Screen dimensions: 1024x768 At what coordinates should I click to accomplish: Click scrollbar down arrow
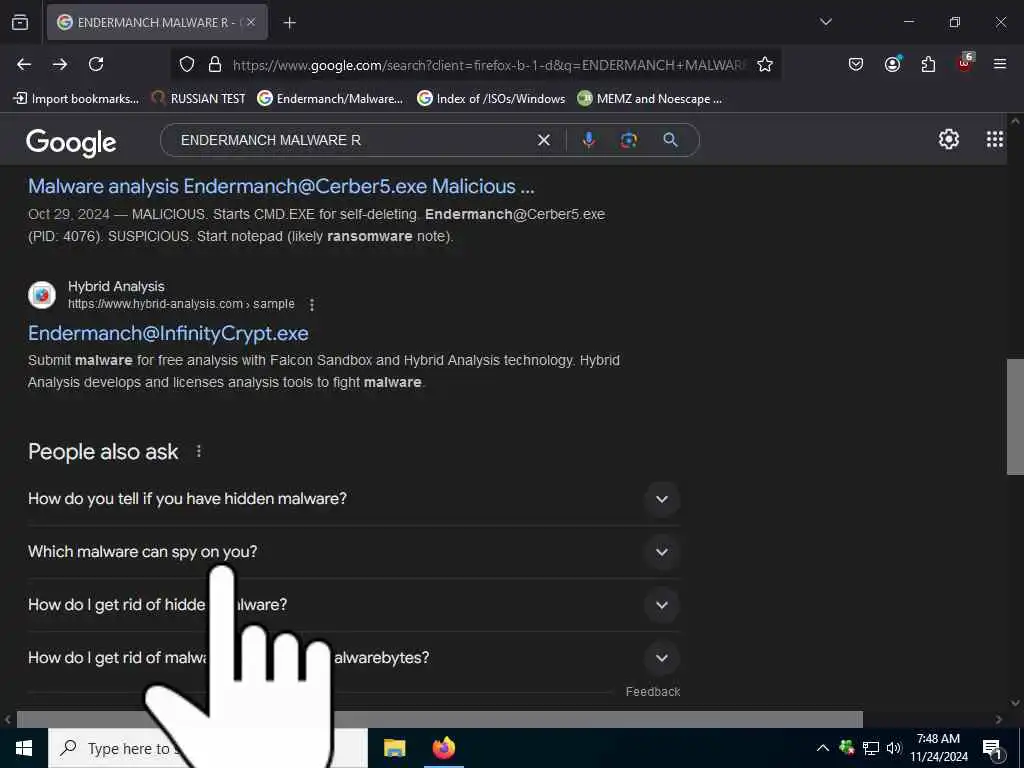pos(1015,703)
